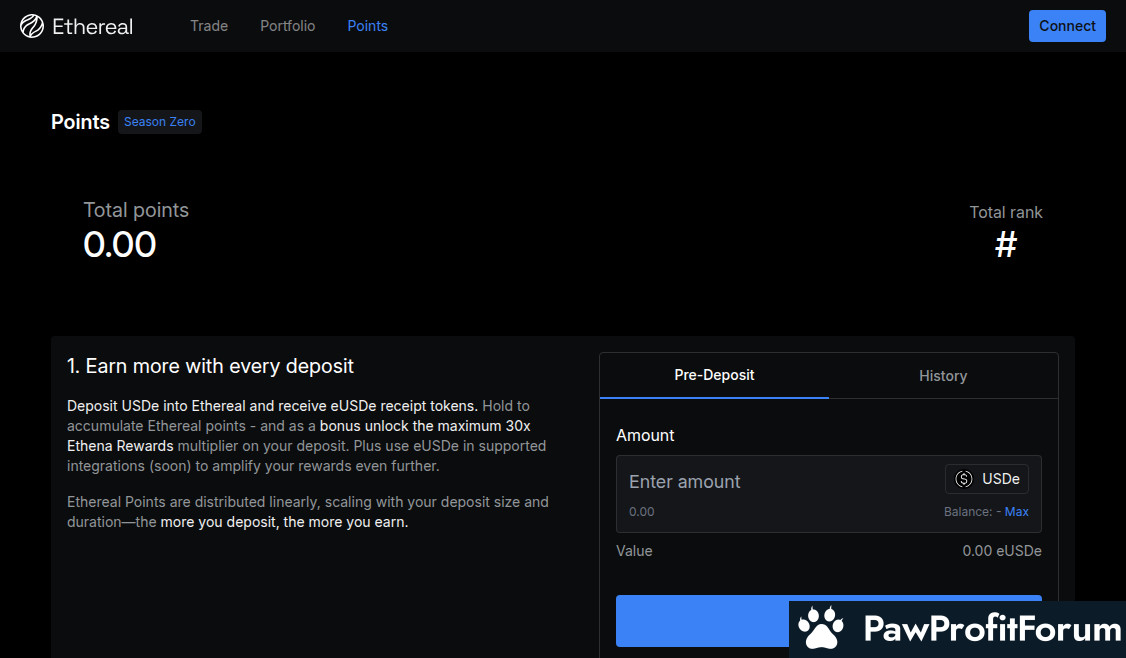Viewport: 1126px width, 658px height.
Task: Click the Max balance link
Action: click(x=1016, y=512)
